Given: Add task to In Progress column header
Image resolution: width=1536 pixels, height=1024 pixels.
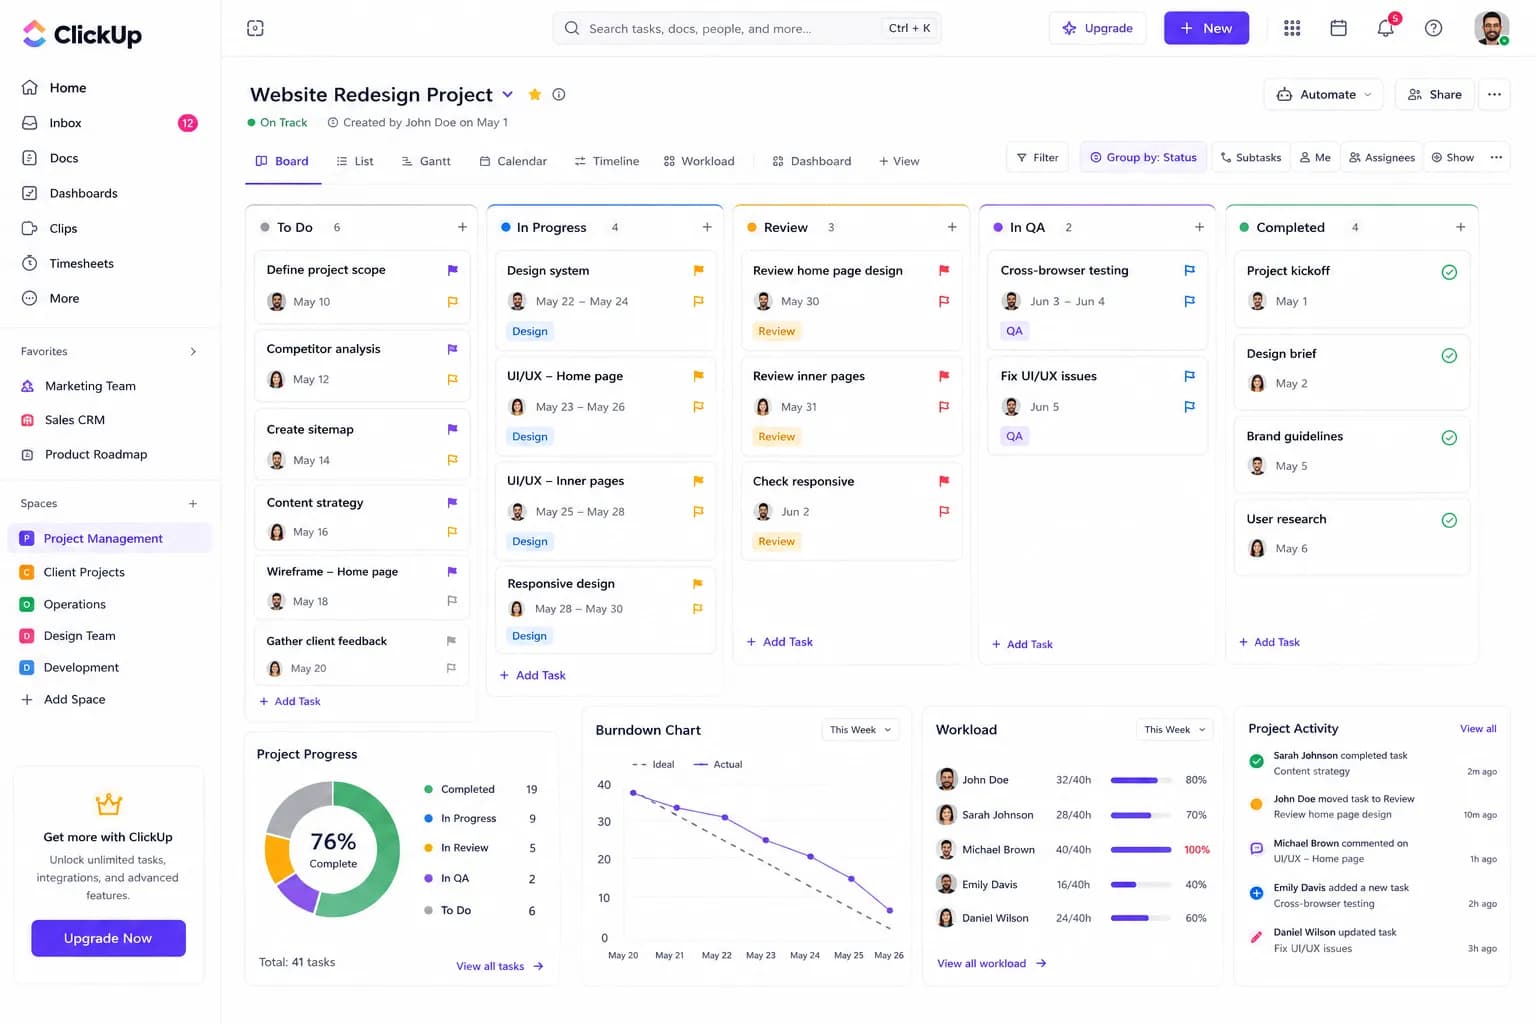Looking at the screenshot, I should 707,227.
